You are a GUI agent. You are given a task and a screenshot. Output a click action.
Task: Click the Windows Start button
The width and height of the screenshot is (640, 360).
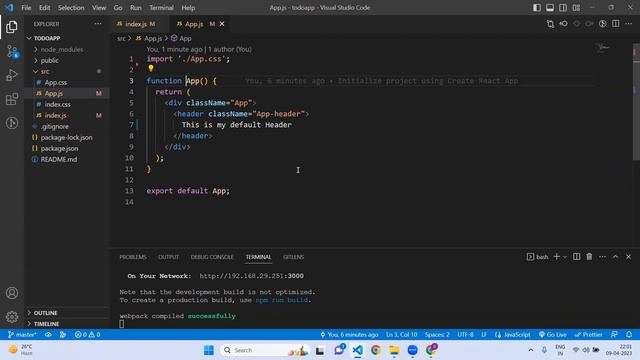(x=209, y=350)
